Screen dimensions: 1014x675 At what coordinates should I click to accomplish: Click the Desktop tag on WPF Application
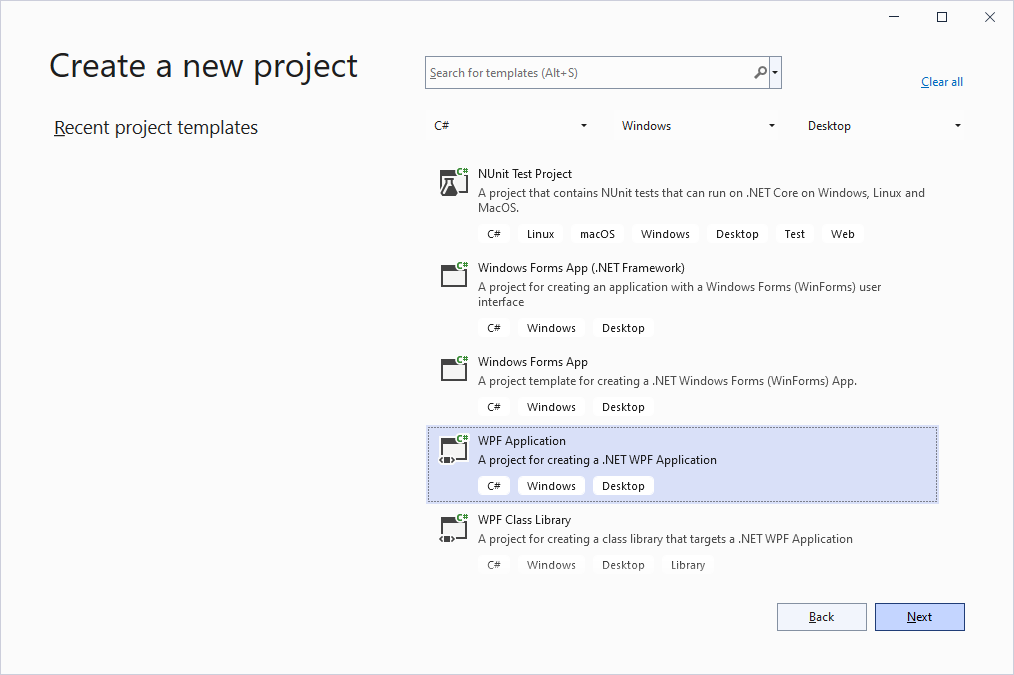(623, 486)
